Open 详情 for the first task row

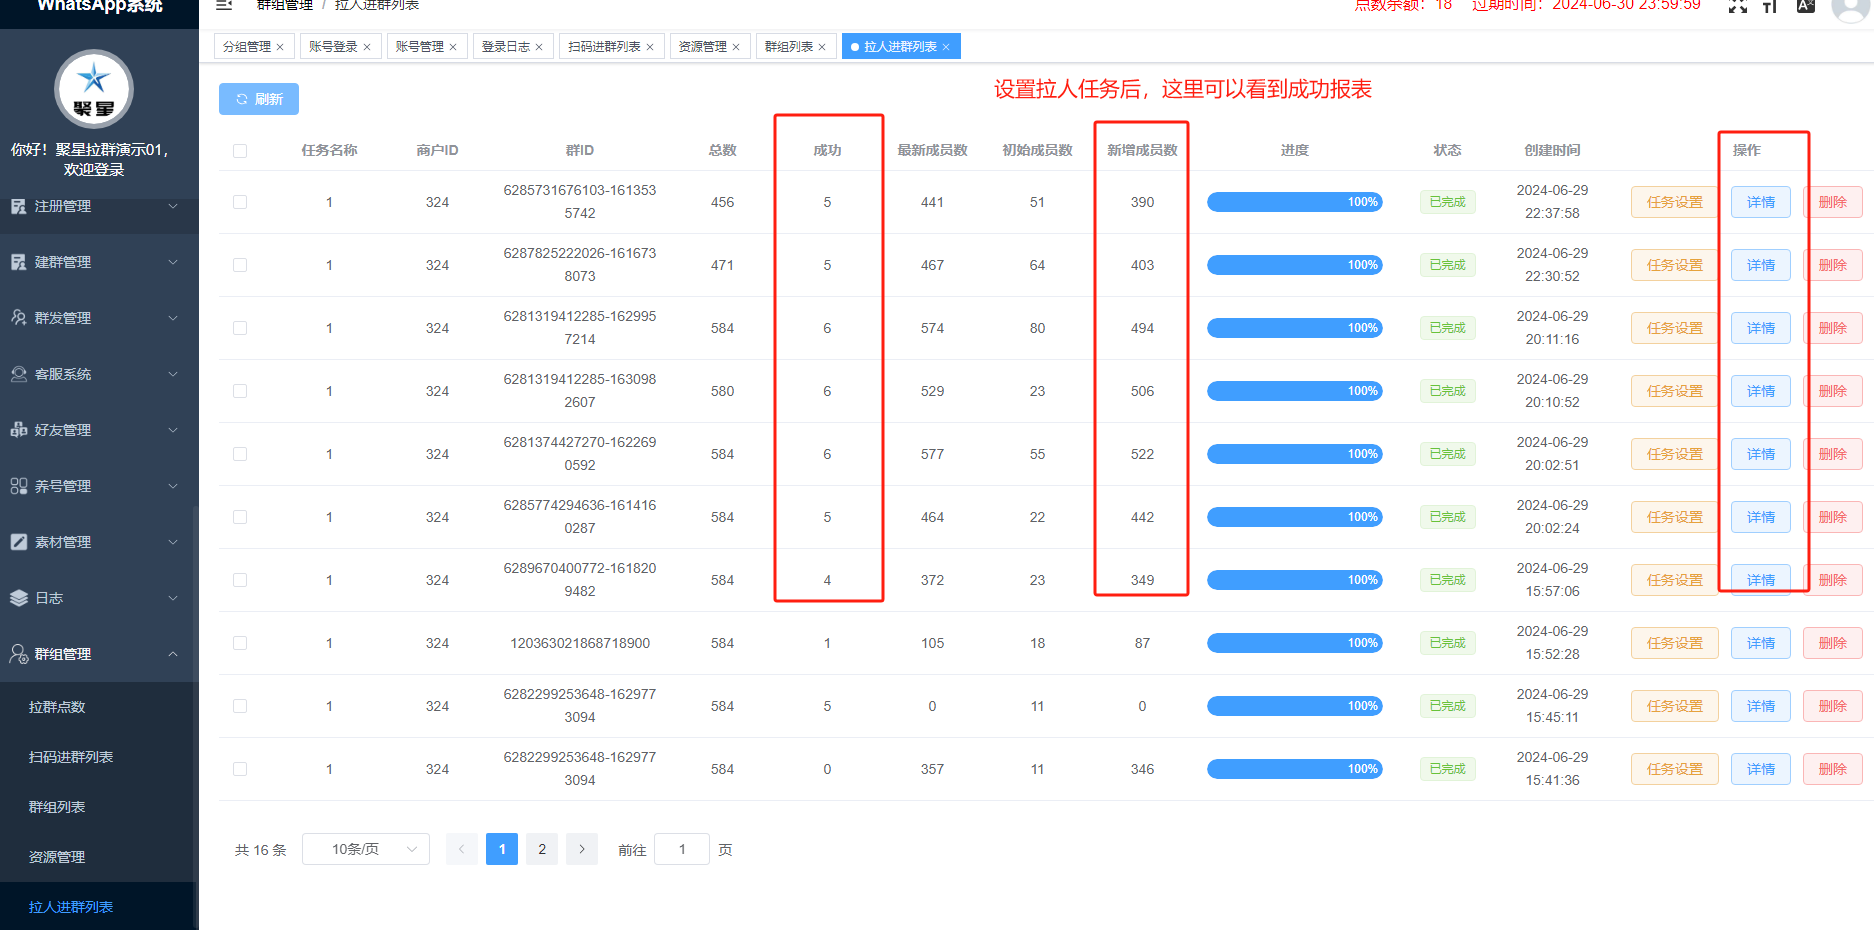pos(1760,202)
